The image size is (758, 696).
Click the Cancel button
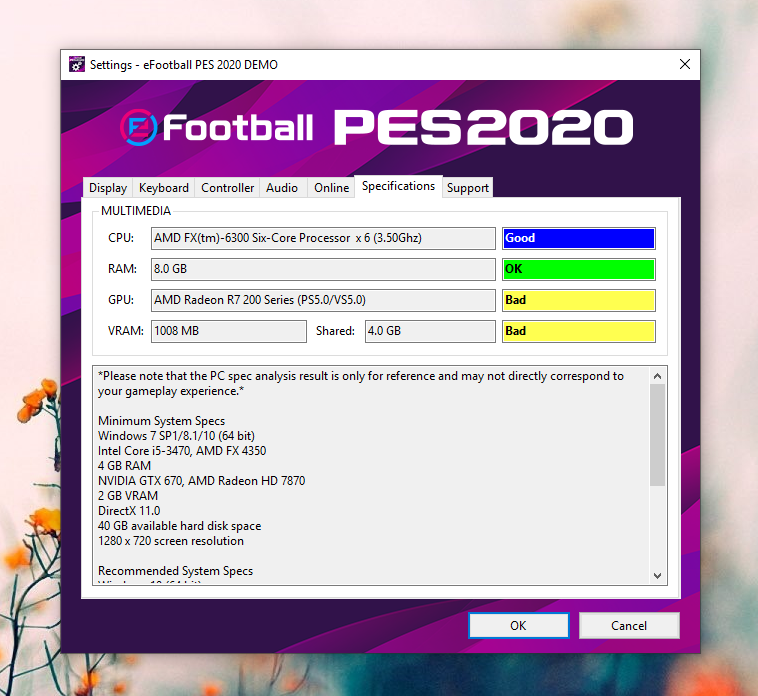(x=629, y=625)
